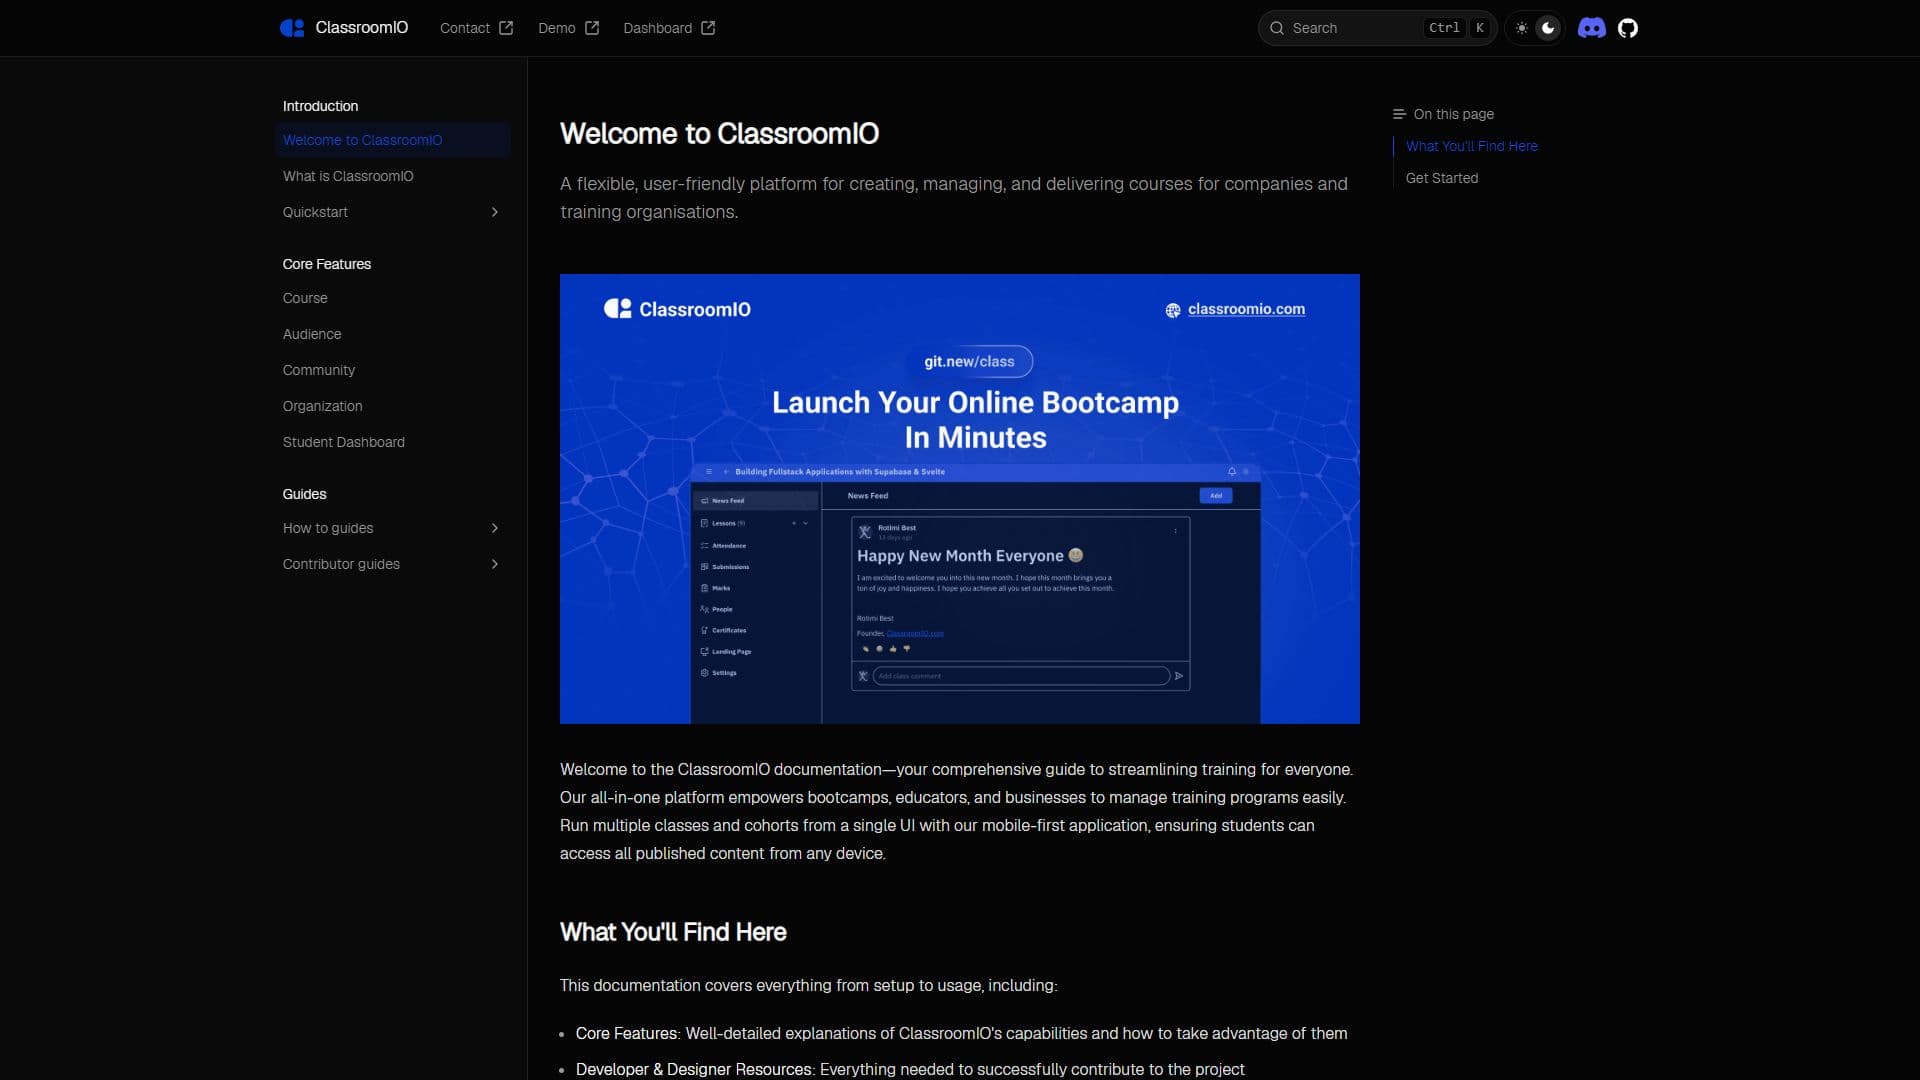The image size is (1920, 1080).
Task: Open the Dashboard link in top navigation
Action: click(x=669, y=28)
